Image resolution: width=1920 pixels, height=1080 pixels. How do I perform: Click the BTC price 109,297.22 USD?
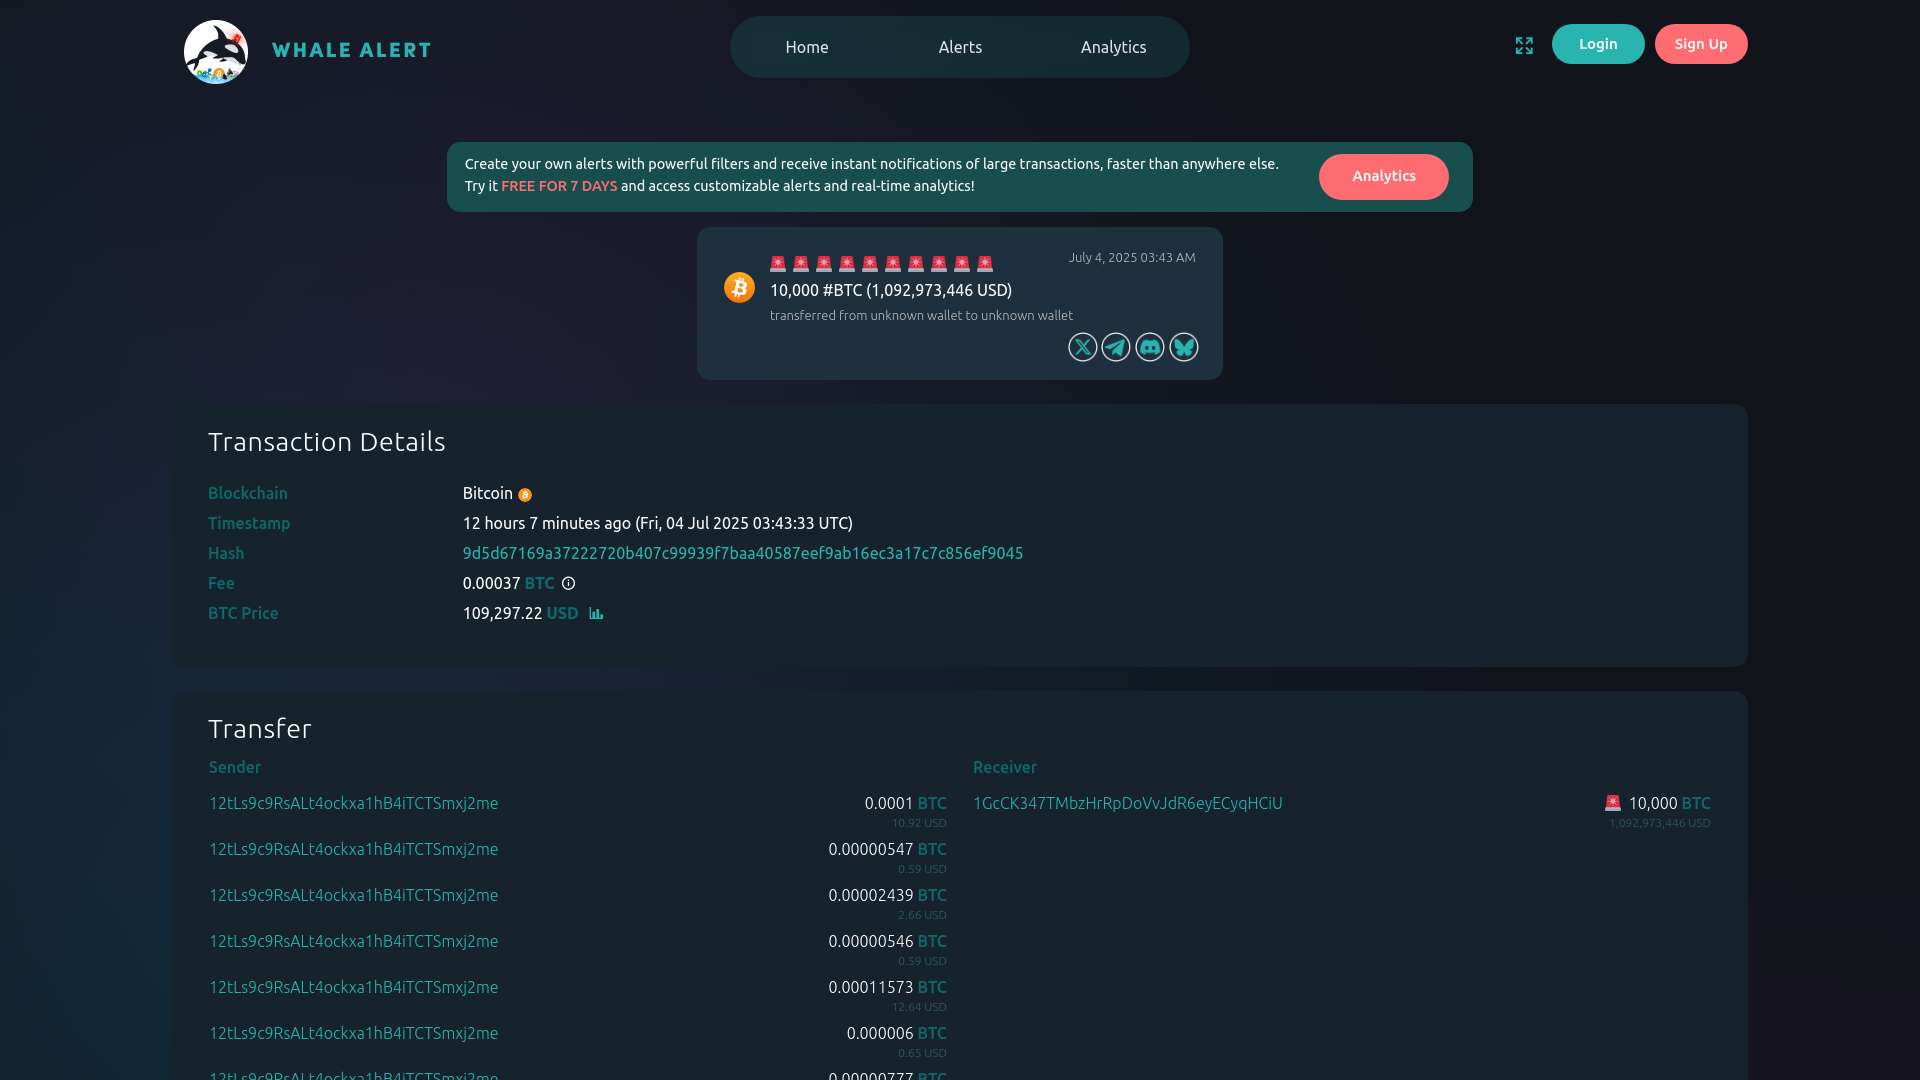(x=520, y=613)
